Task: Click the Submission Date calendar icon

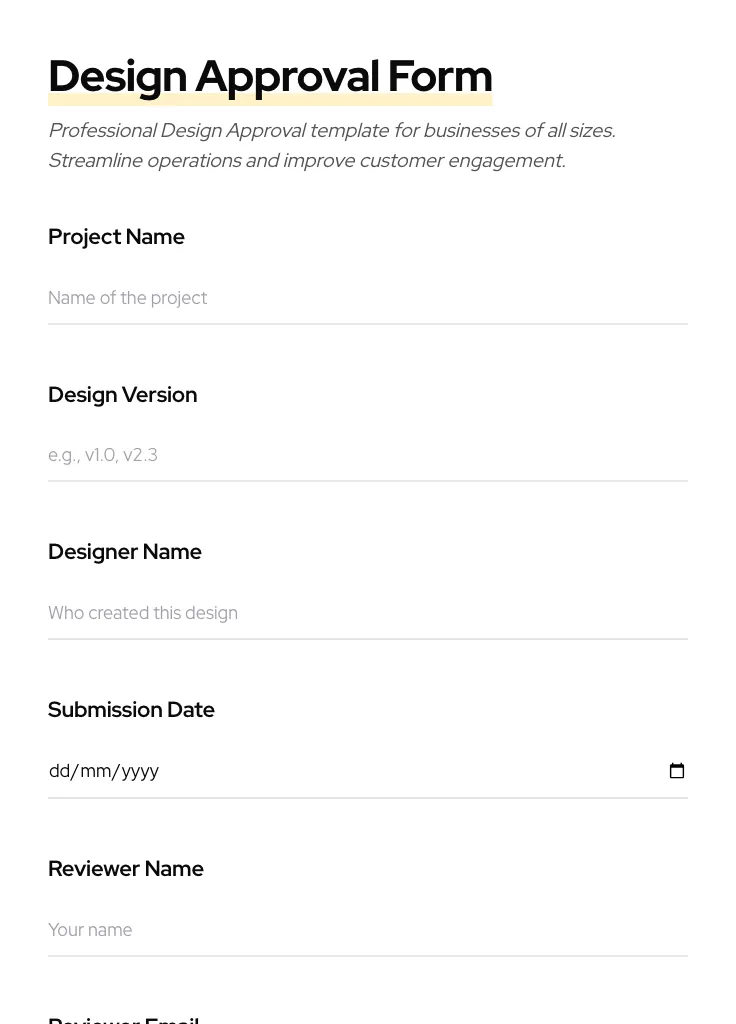Action: coord(677,770)
